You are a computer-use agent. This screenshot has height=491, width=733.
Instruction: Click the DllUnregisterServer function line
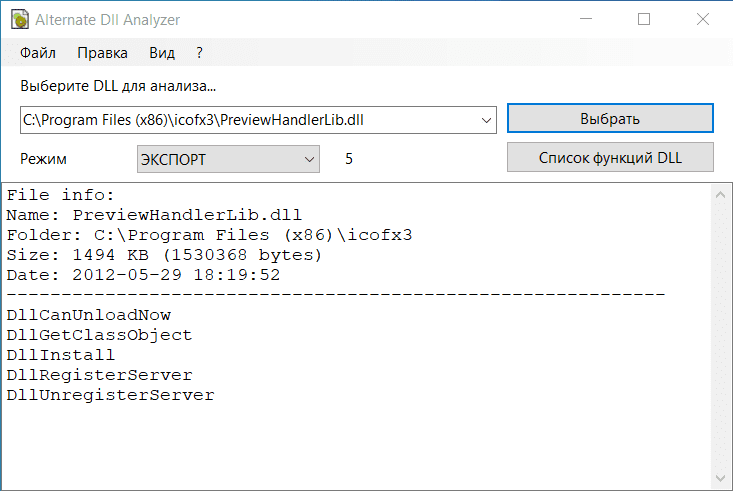(x=110, y=395)
